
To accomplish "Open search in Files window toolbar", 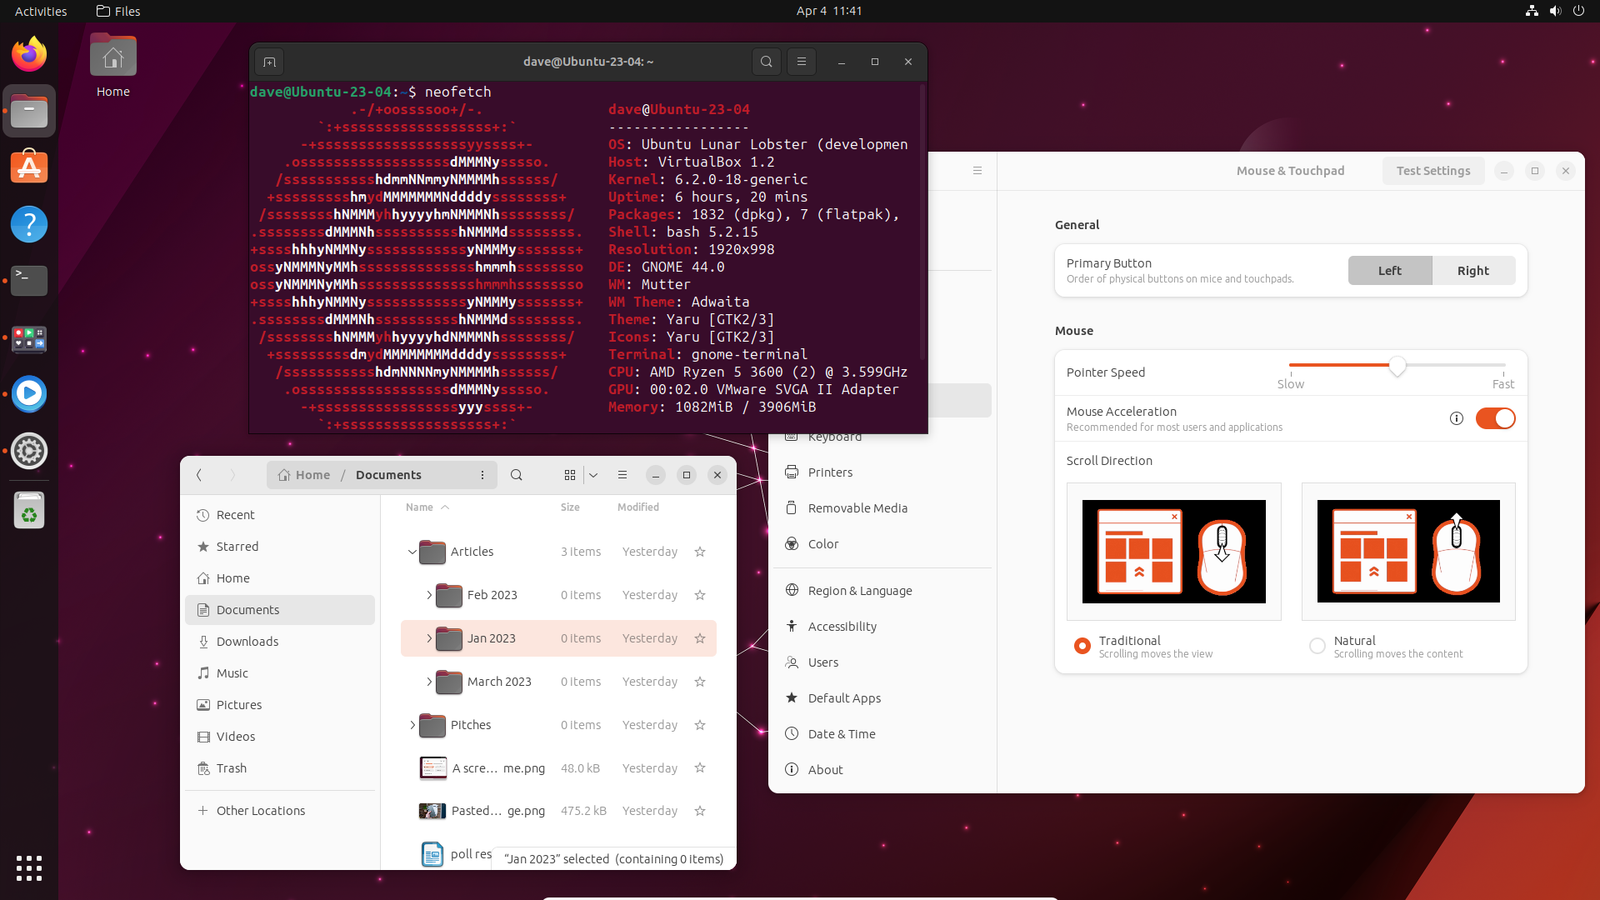I will pos(516,475).
